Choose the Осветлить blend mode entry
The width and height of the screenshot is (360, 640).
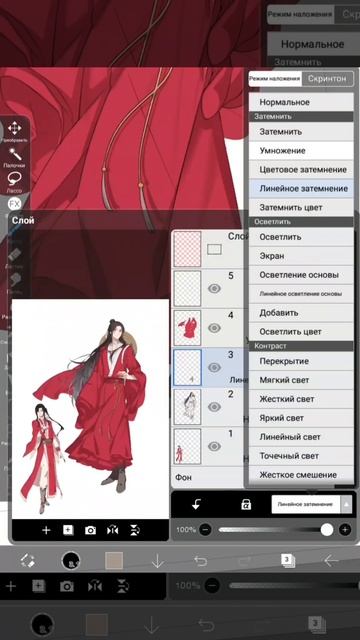pyautogui.click(x=301, y=237)
